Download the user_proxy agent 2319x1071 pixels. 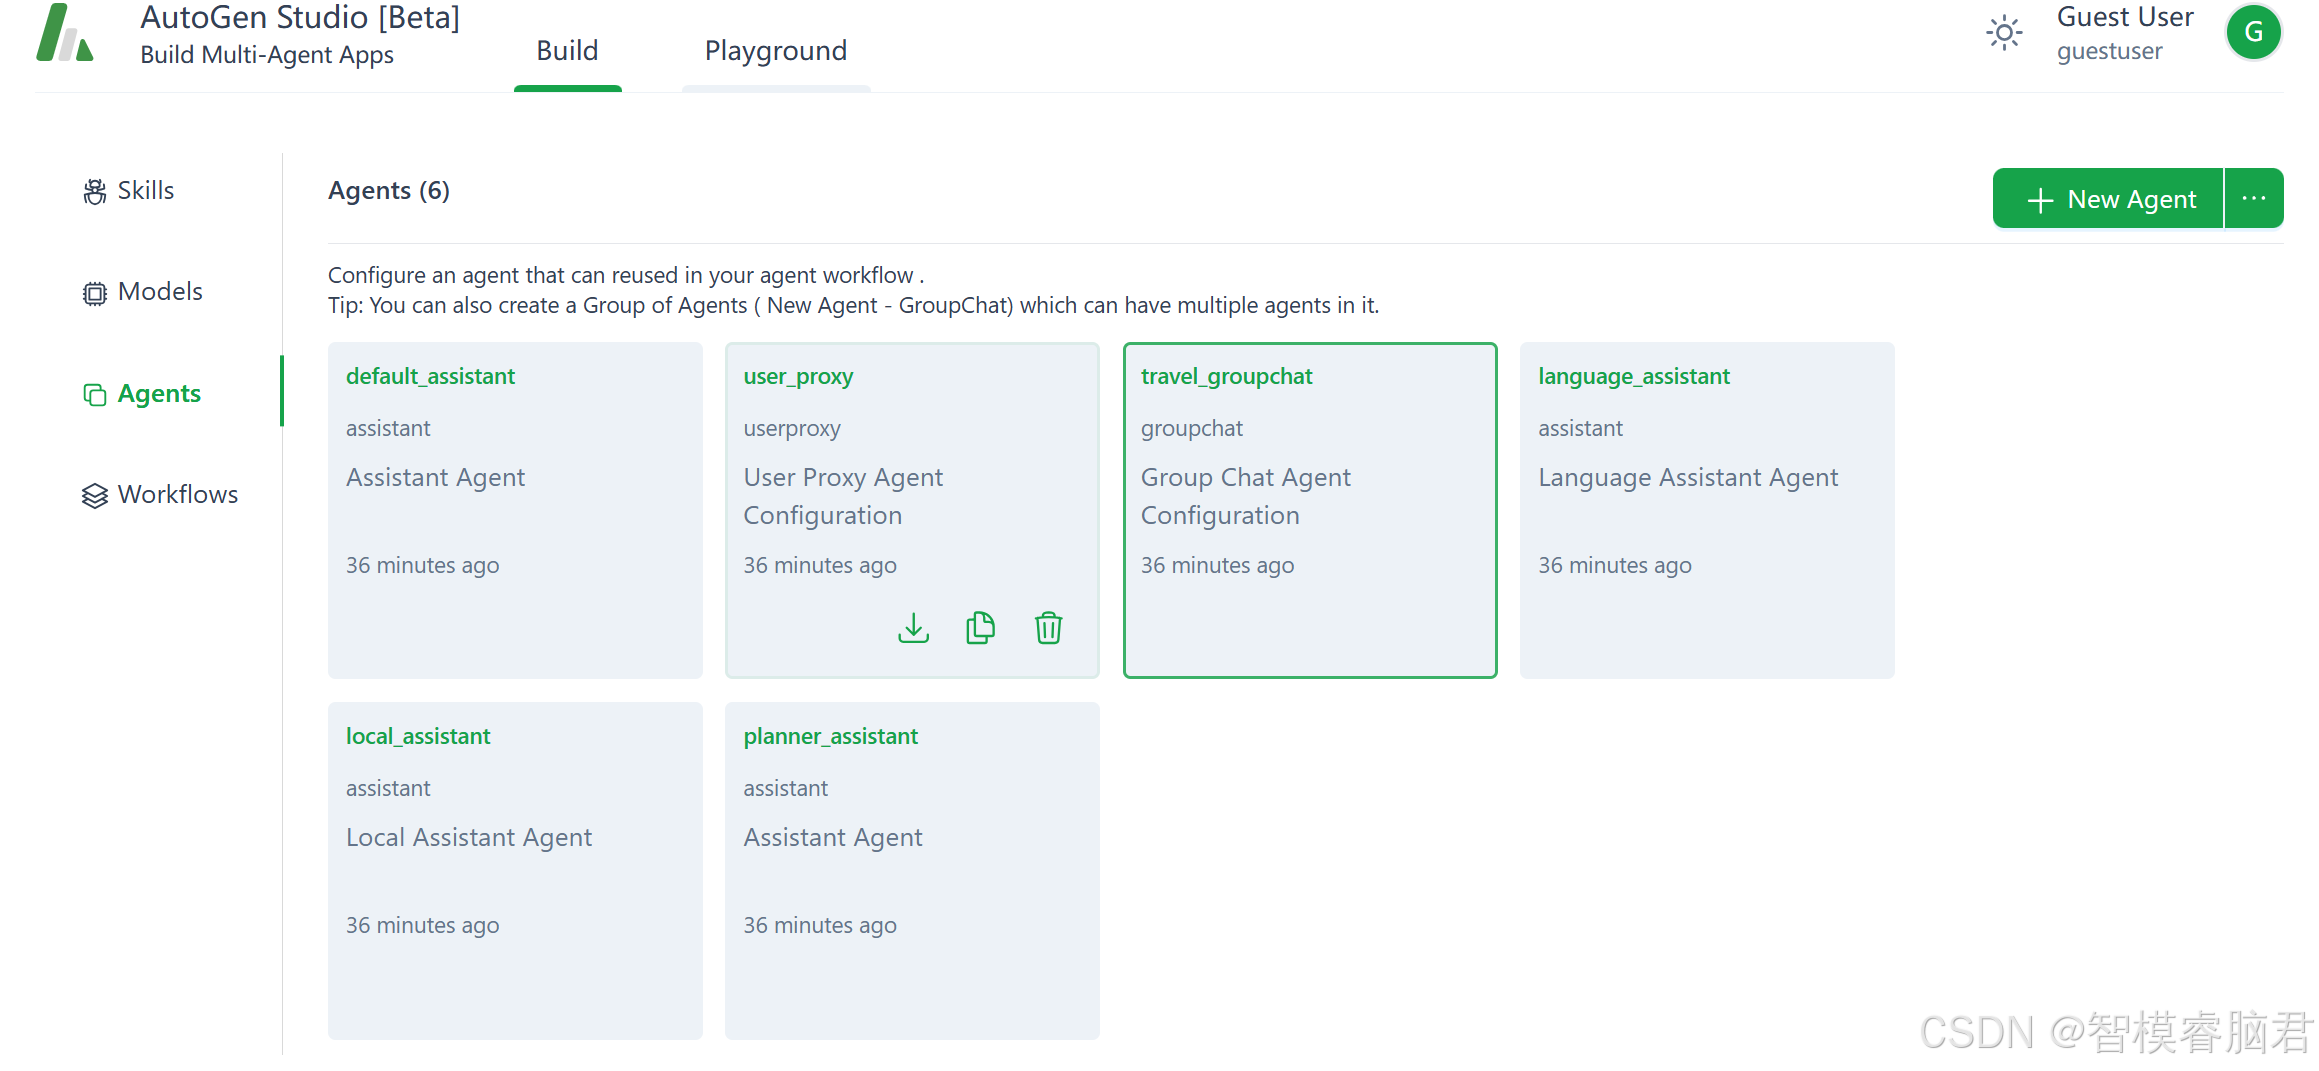913,628
